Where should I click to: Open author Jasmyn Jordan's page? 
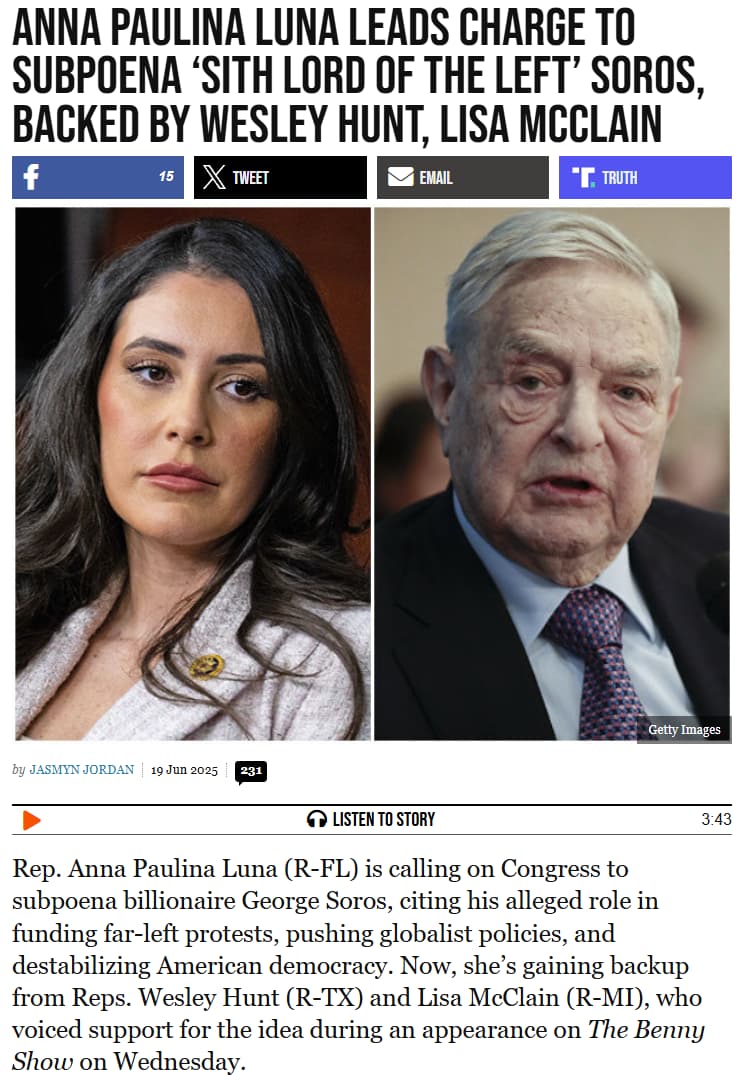[x=82, y=770]
